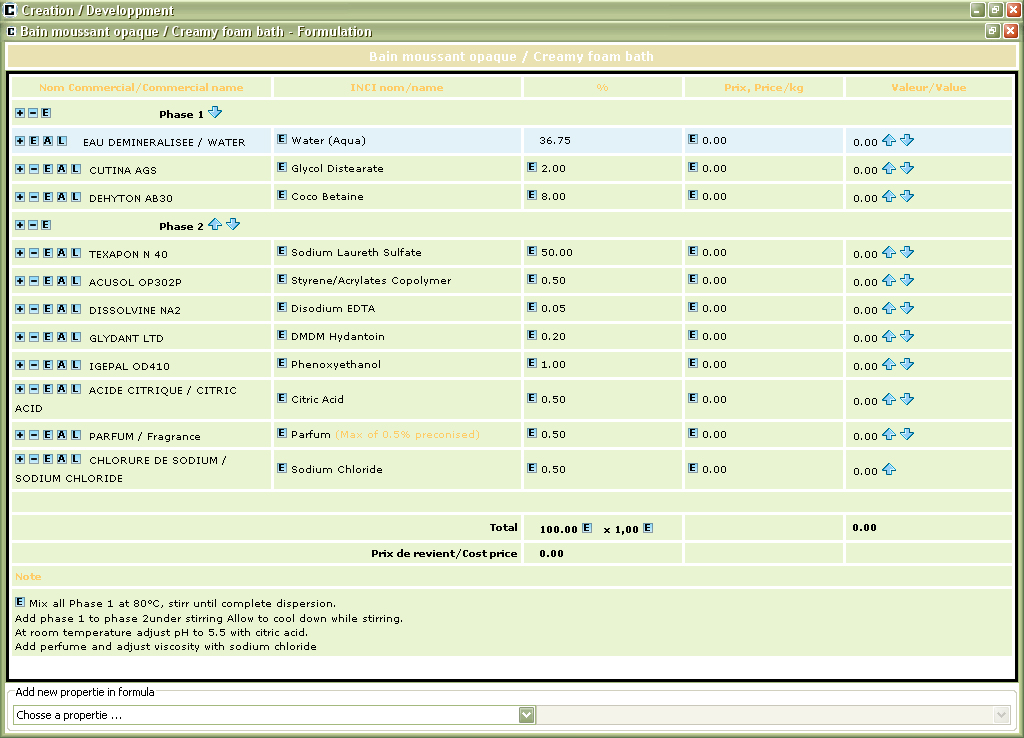The width and height of the screenshot is (1024, 738).
Task: Click the 'Nom Commercial/Commercial name' column header
Action: [141, 88]
